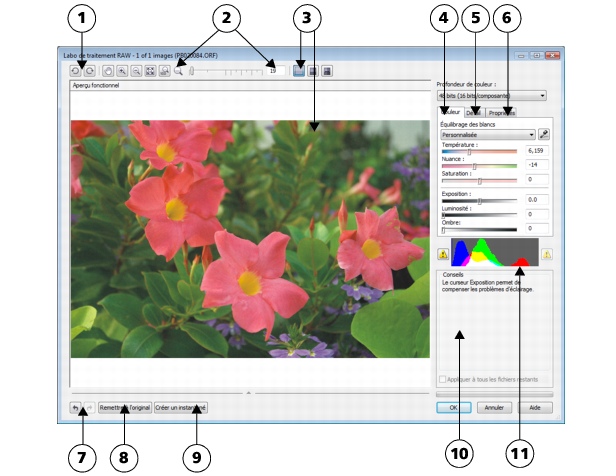Pick the white balance eyedropper tool
This screenshot has height=476, width=616.
[x=544, y=134]
